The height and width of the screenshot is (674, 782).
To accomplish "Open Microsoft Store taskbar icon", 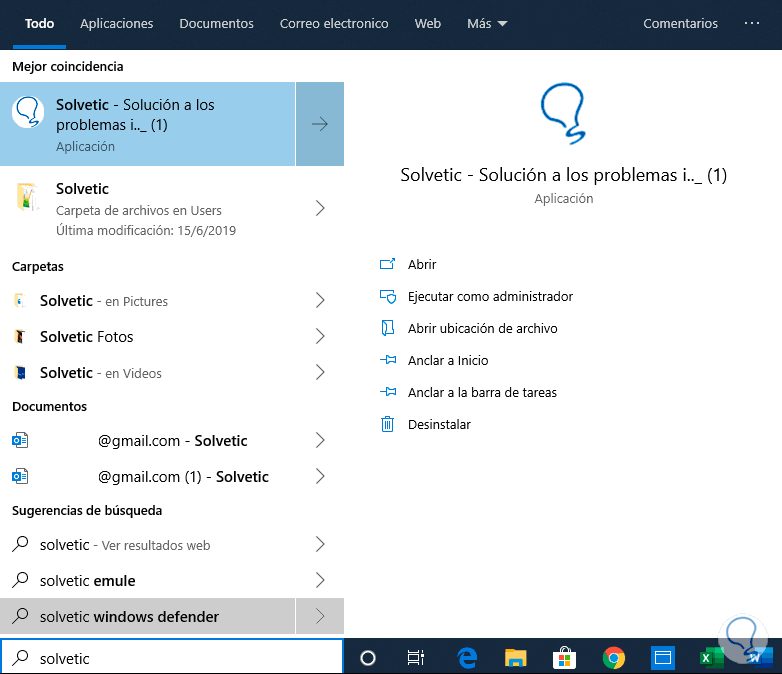I will 565,658.
